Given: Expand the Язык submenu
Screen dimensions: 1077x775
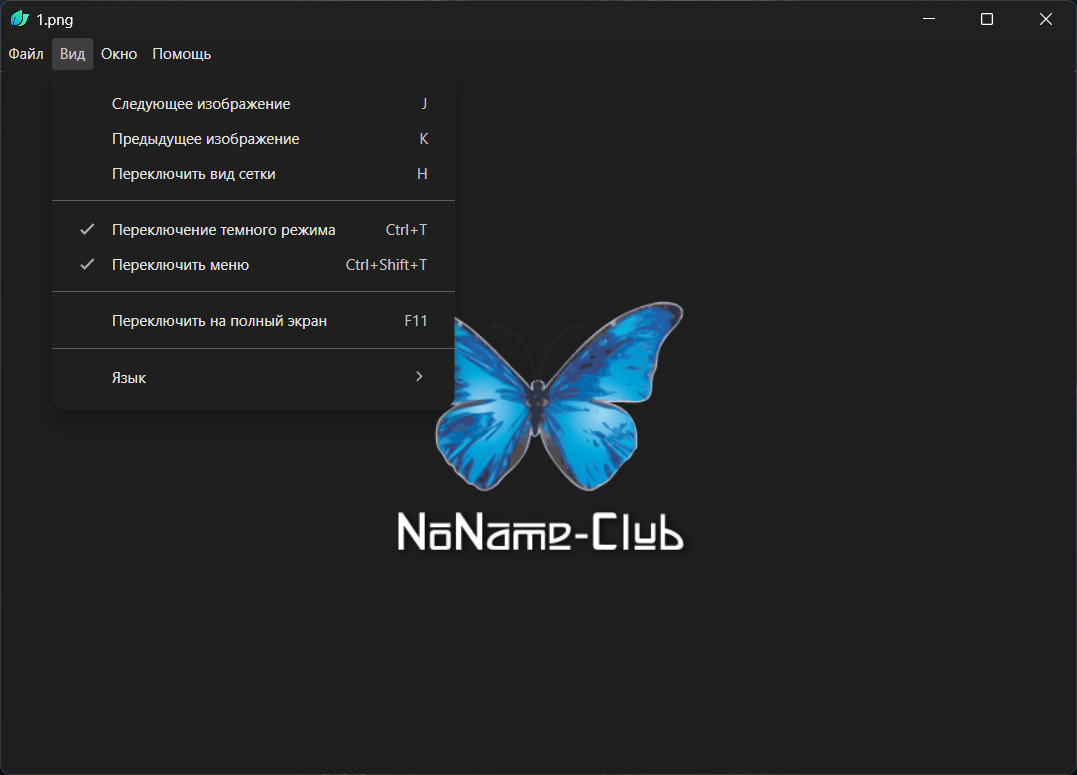Looking at the screenshot, I should (x=253, y=377).
